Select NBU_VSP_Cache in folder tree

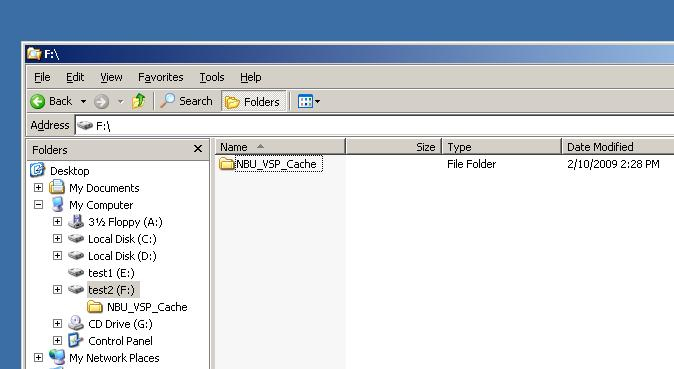pyautogui.click(x=147, y=307)
